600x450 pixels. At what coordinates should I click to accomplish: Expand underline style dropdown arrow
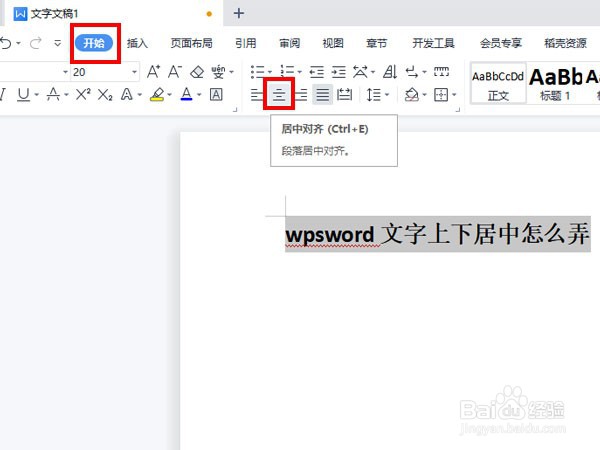(36, 95)
